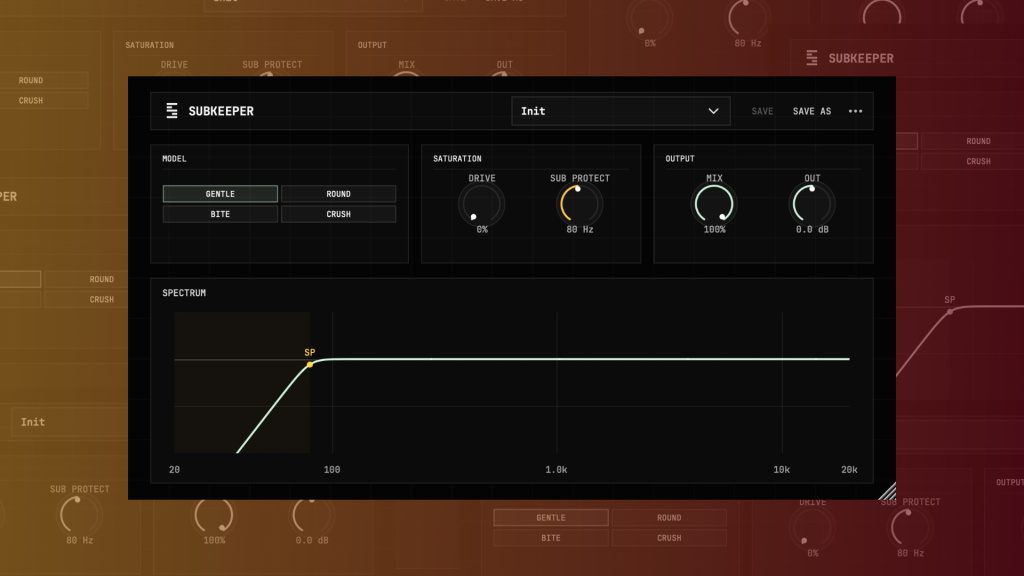
Task: Click the SP marker on the spectrum curve
Action: 310,364
